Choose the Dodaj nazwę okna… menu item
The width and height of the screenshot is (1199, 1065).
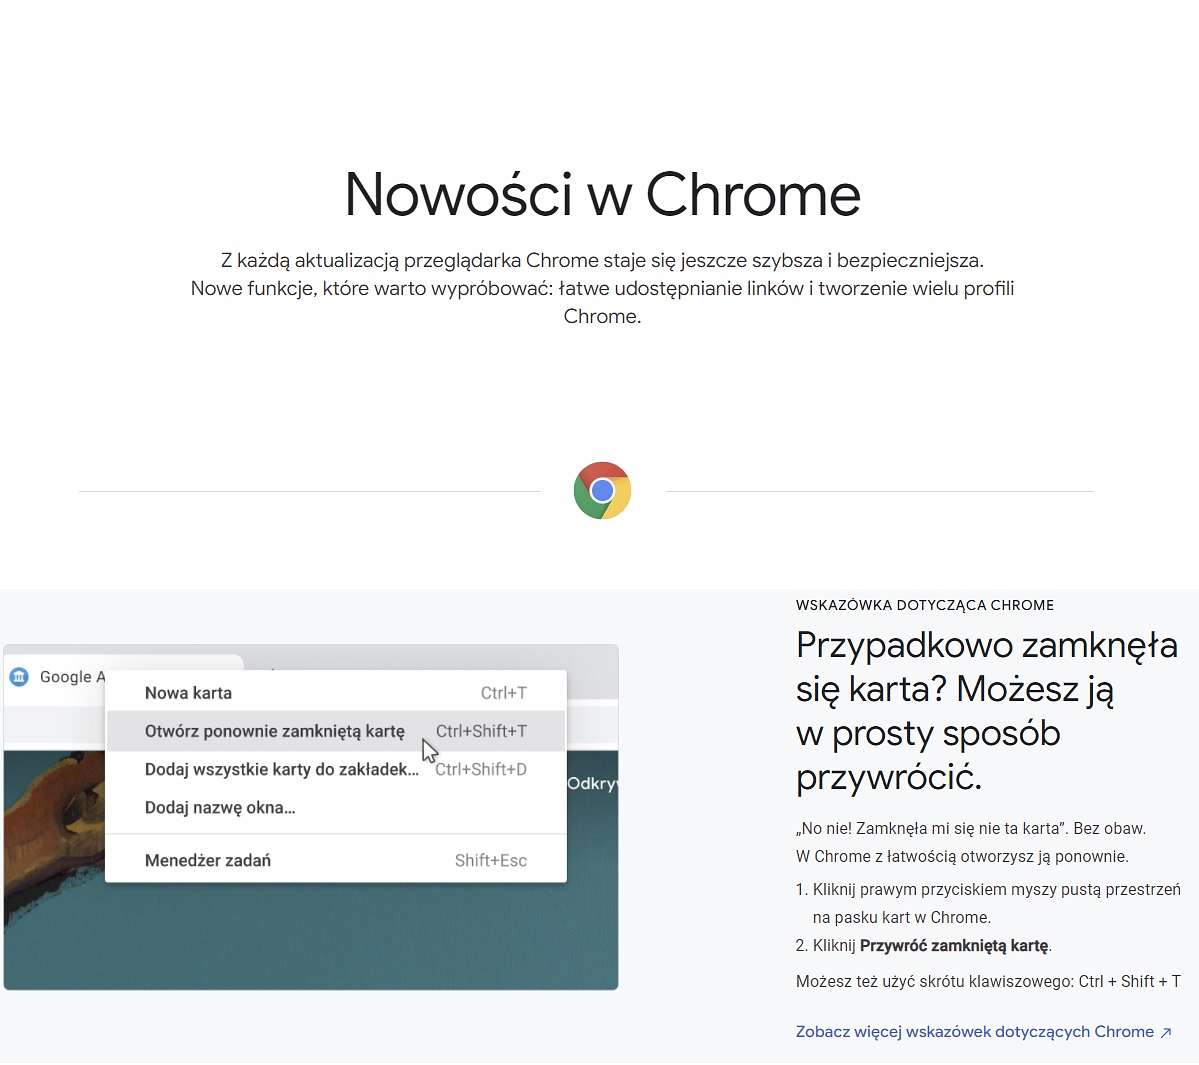tap(336, 807)
